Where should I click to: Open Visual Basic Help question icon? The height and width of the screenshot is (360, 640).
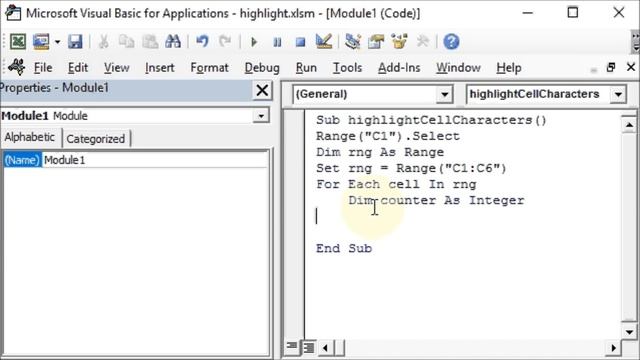(451, 42)
